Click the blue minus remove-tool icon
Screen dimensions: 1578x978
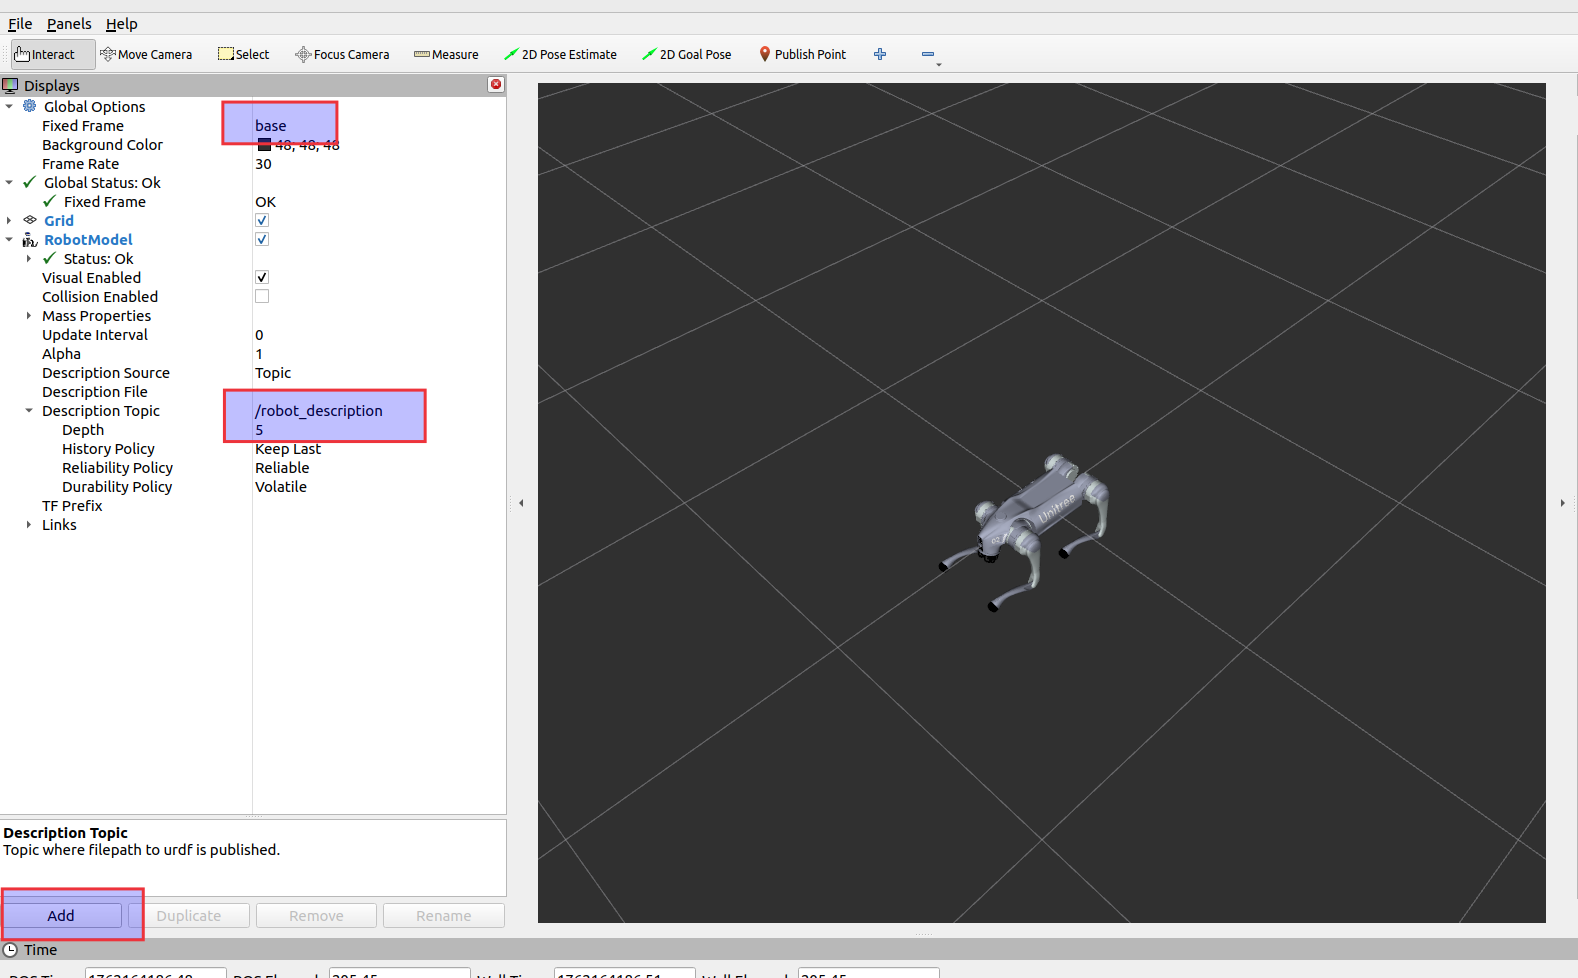point(928,54)
